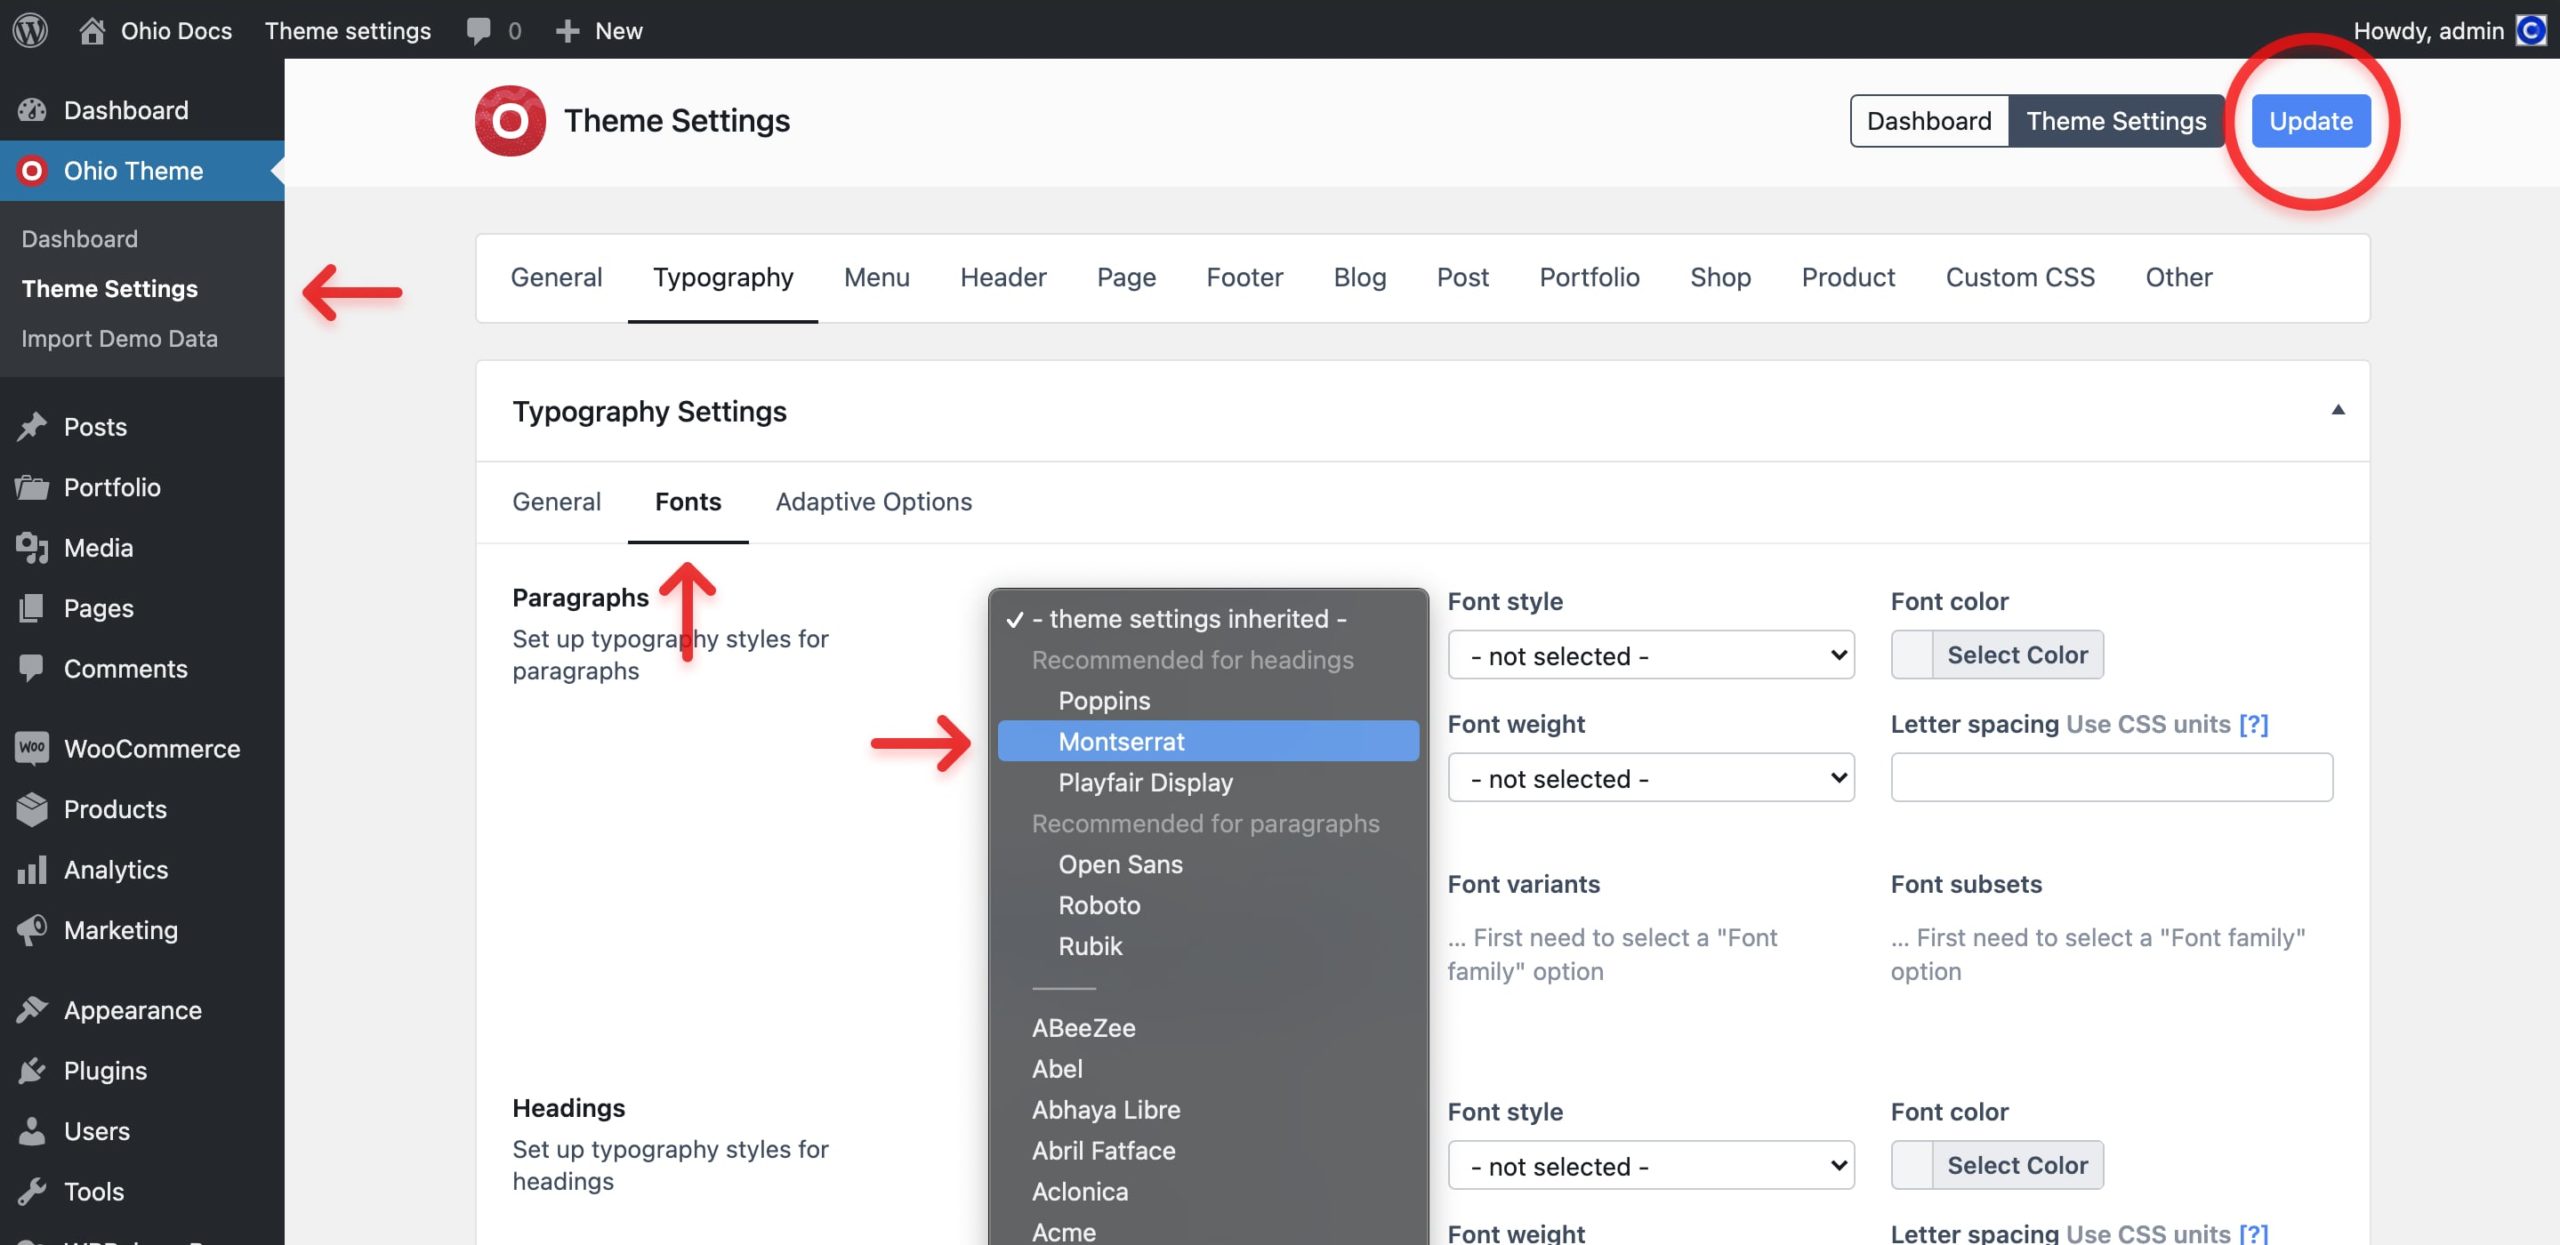Click the Marketing megaphone icon

tap(32, 930)
